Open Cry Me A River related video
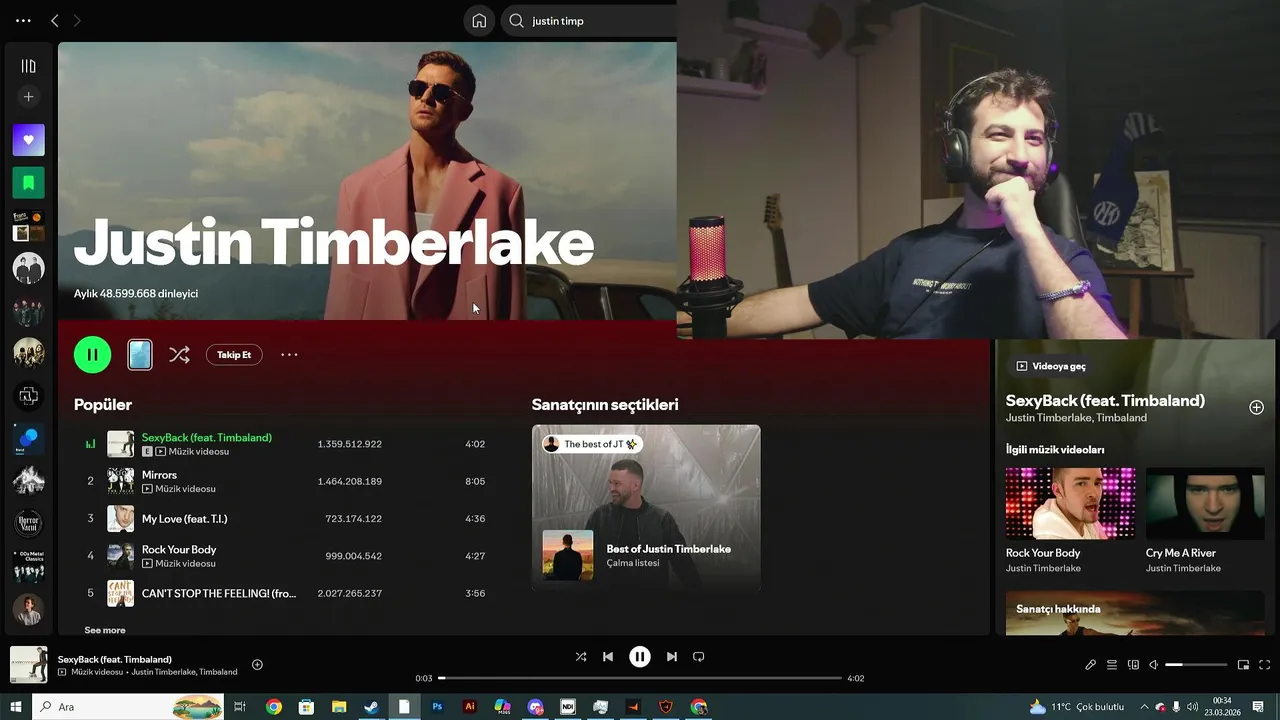1280x720 pixels. (x=1205, y=520)
